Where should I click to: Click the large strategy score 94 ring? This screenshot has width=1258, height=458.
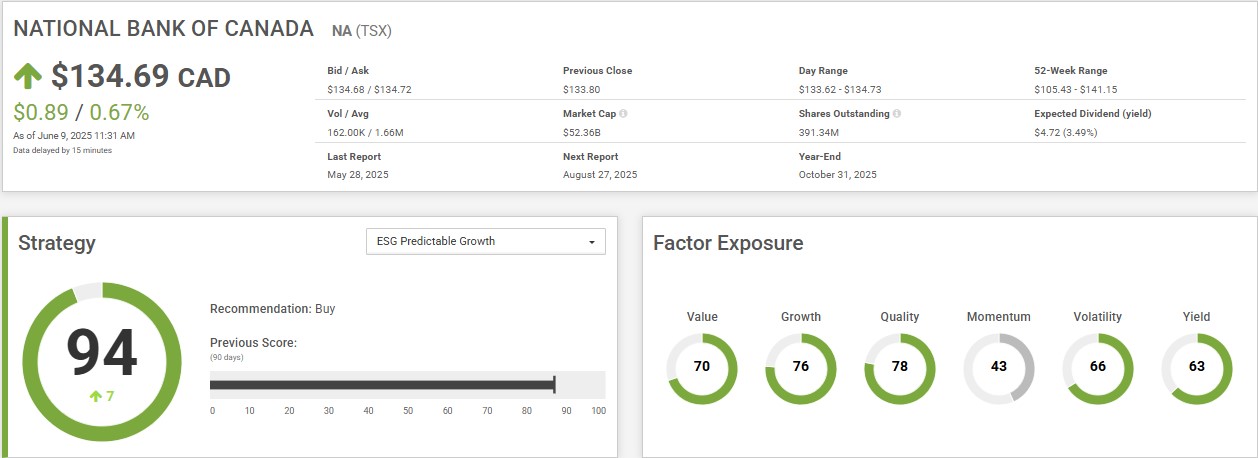click(102, 363)
